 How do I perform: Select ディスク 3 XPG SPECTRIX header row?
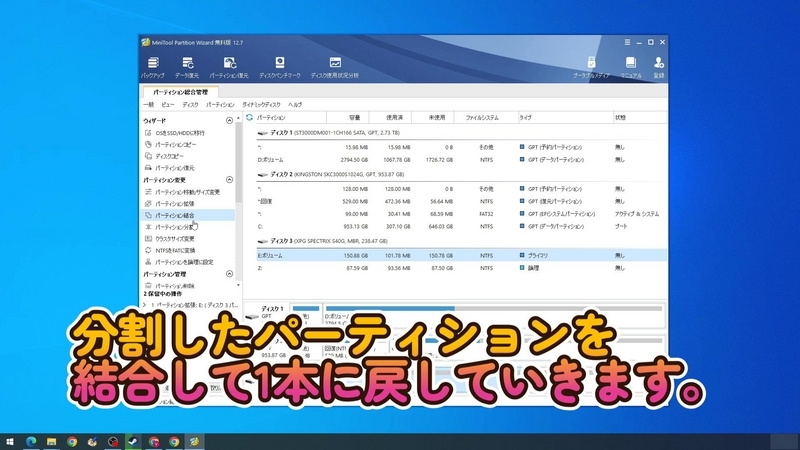click(x=461, y=241)
